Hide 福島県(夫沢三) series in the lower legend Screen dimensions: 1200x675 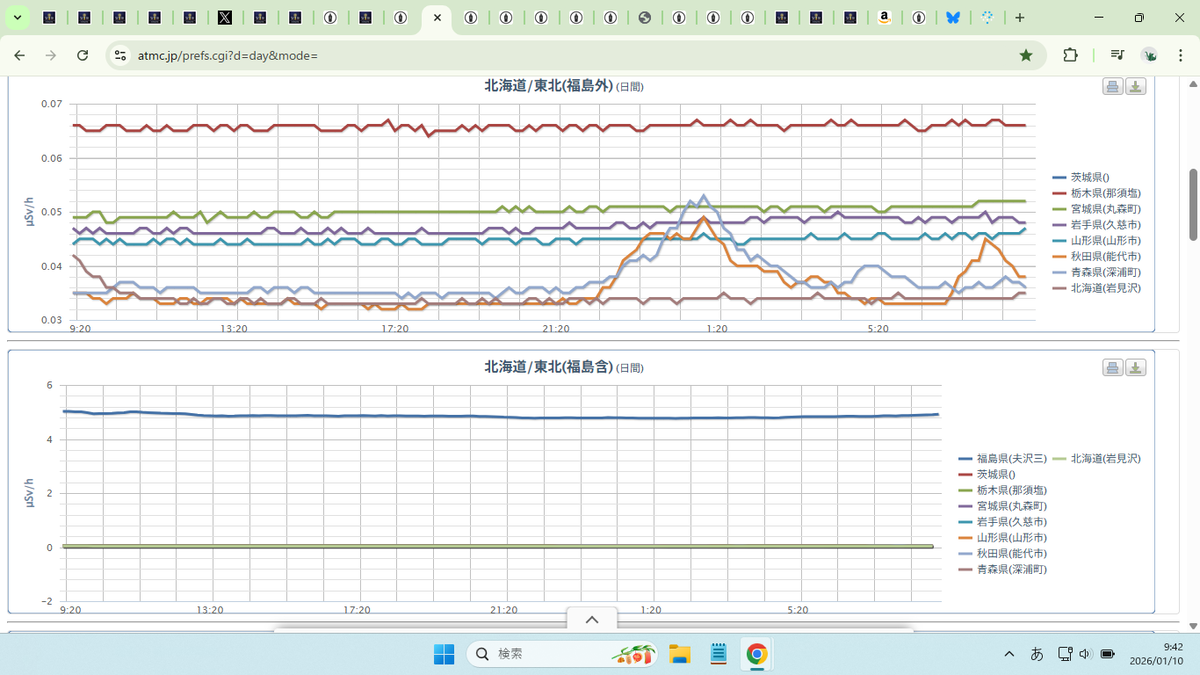[x=1002, y=458]
